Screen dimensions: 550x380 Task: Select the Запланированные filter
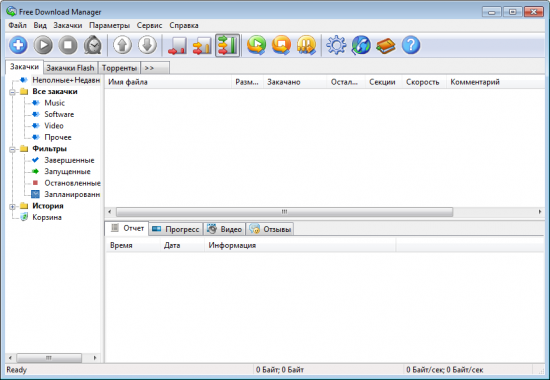coord(72,194)
